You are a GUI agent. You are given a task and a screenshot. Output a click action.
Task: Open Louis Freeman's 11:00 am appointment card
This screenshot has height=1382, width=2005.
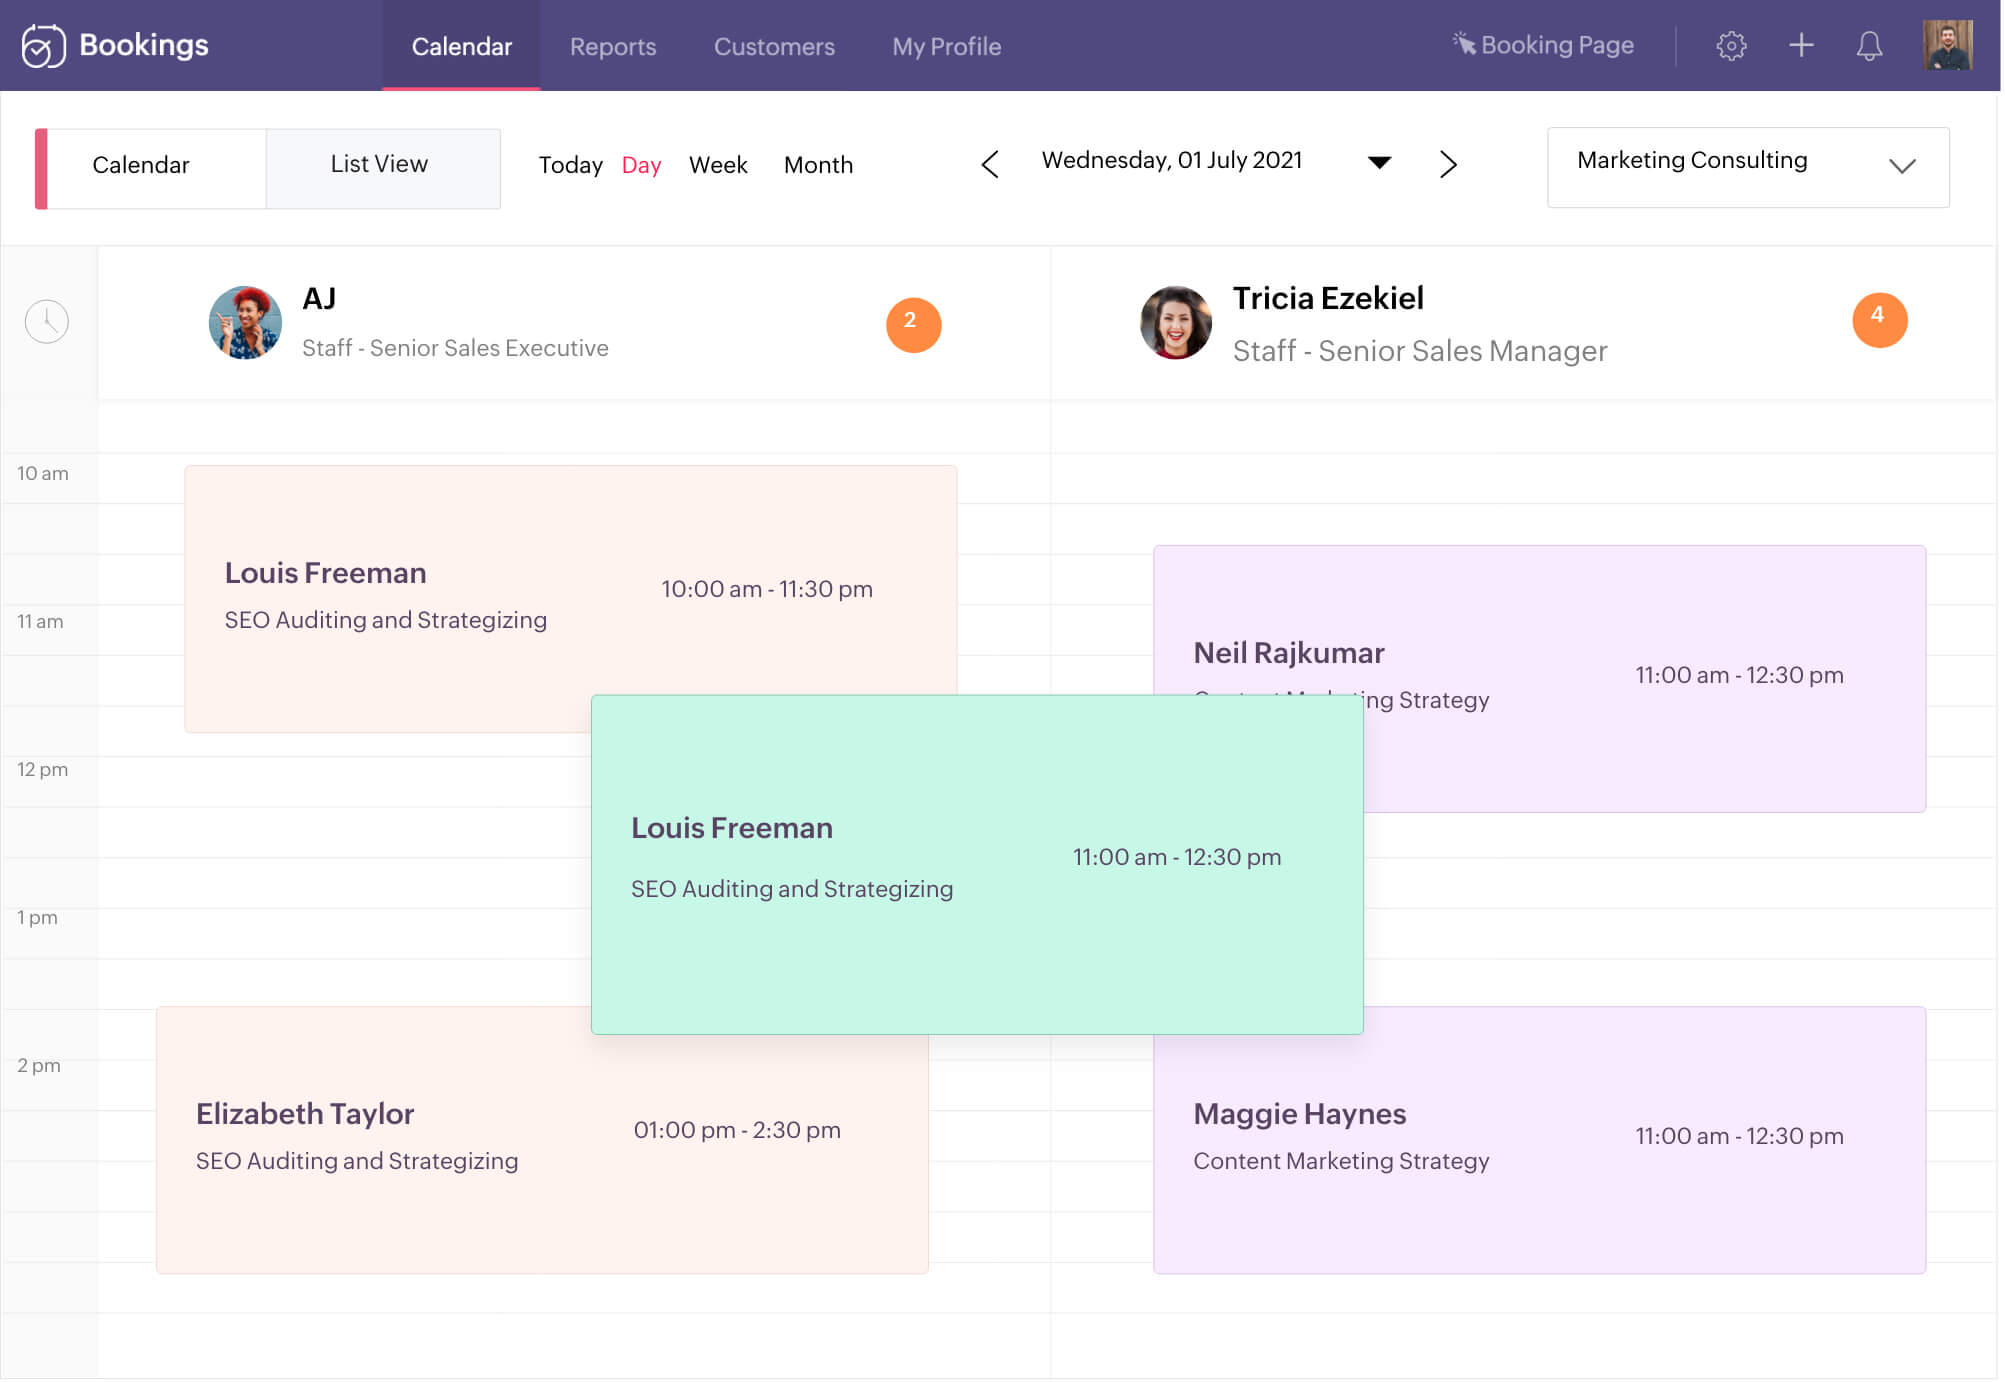(x=977, y=862)
